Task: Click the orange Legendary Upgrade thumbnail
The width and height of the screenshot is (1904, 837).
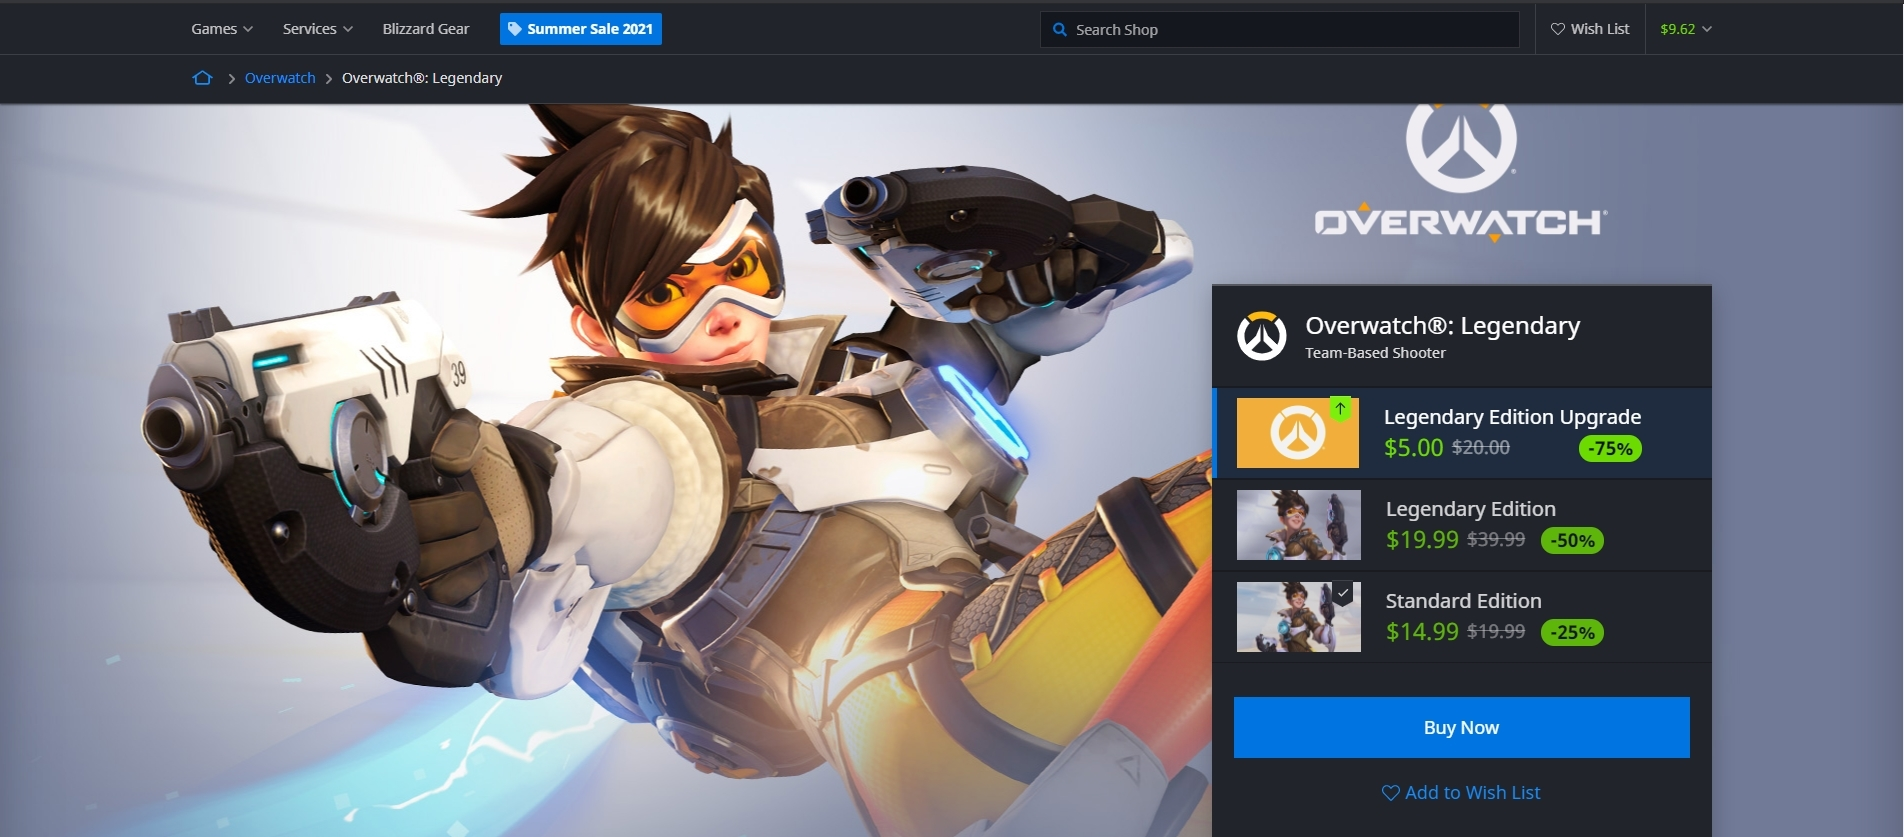Action: tap(1298, 433)
